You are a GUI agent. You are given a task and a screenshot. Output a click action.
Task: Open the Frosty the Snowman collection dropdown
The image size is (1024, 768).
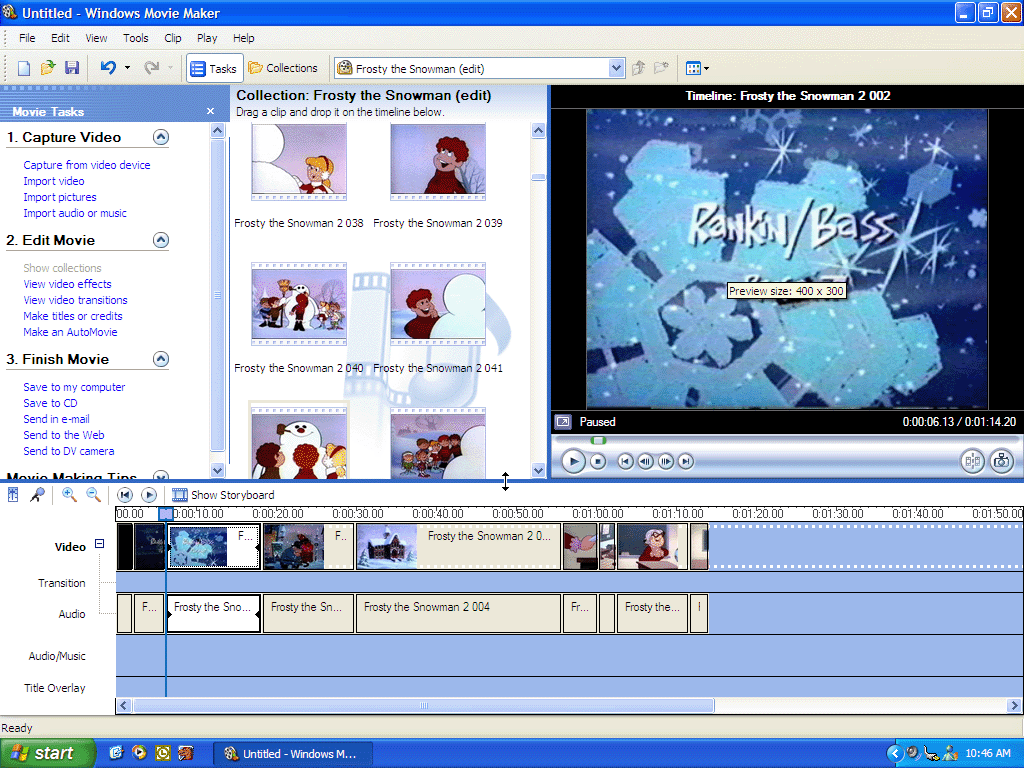[616, 69]
